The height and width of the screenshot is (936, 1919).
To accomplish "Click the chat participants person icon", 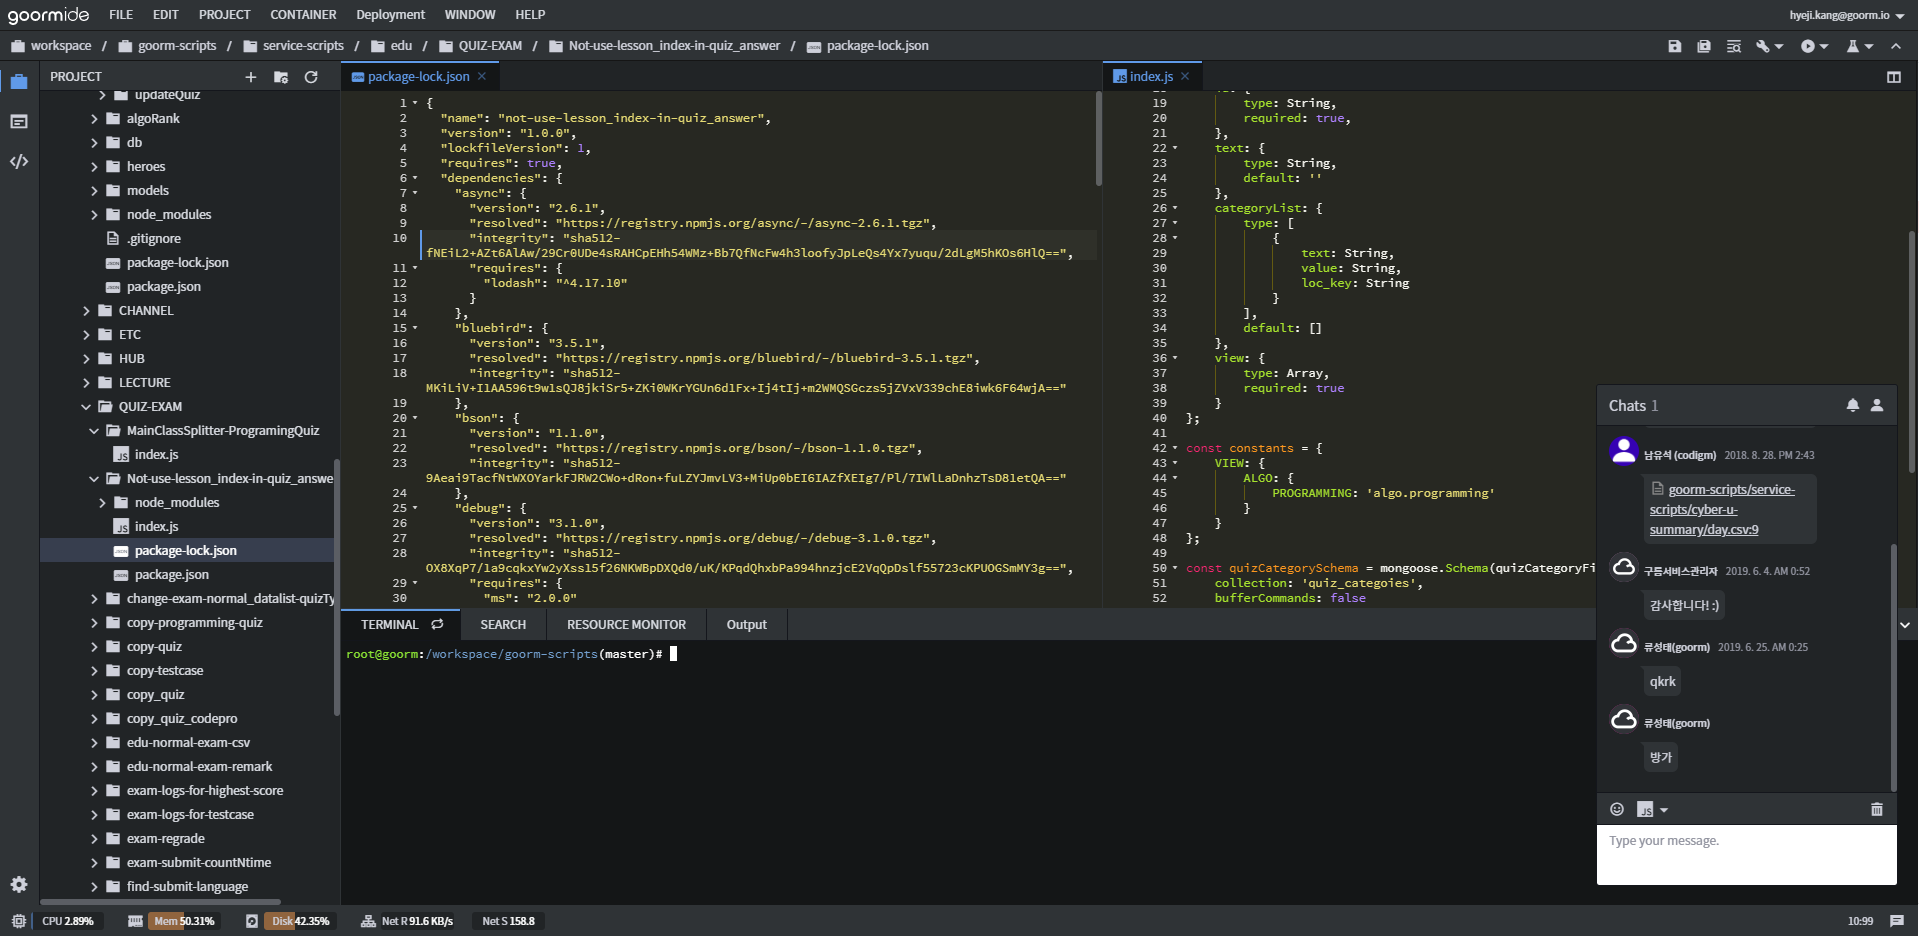I will point(1877,405).
